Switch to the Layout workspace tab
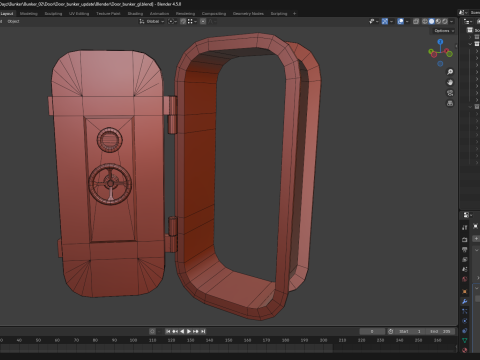The image size is (480, 360). coord(7,14)
